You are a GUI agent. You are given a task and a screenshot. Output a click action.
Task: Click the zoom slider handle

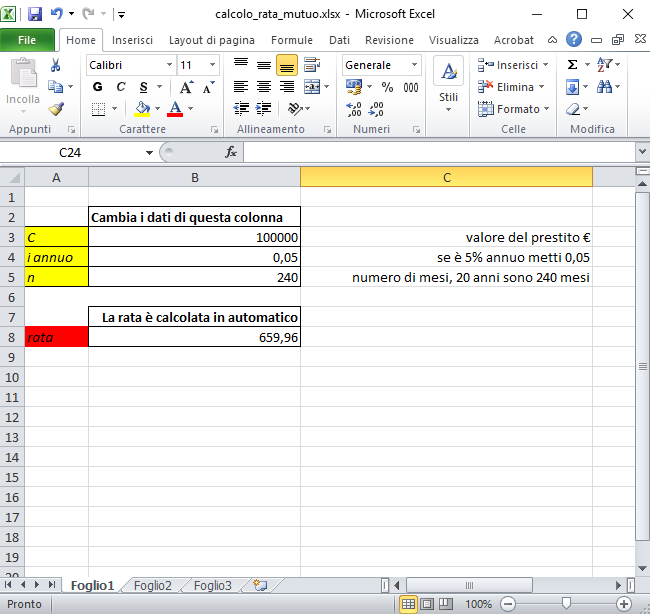click(x=566, y=603)
